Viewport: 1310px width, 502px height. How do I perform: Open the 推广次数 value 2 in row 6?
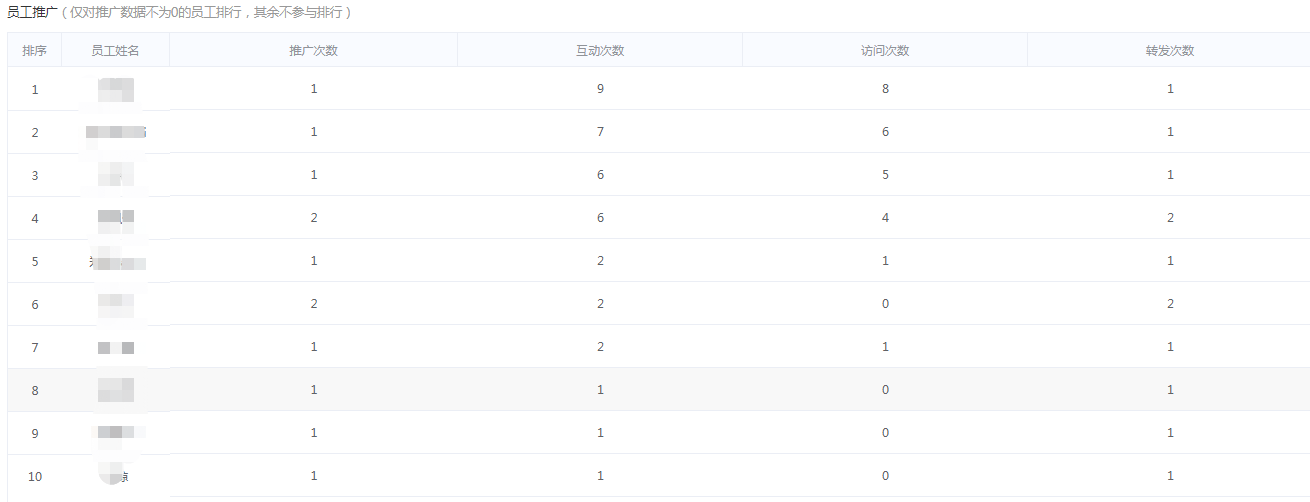(314, 304)
